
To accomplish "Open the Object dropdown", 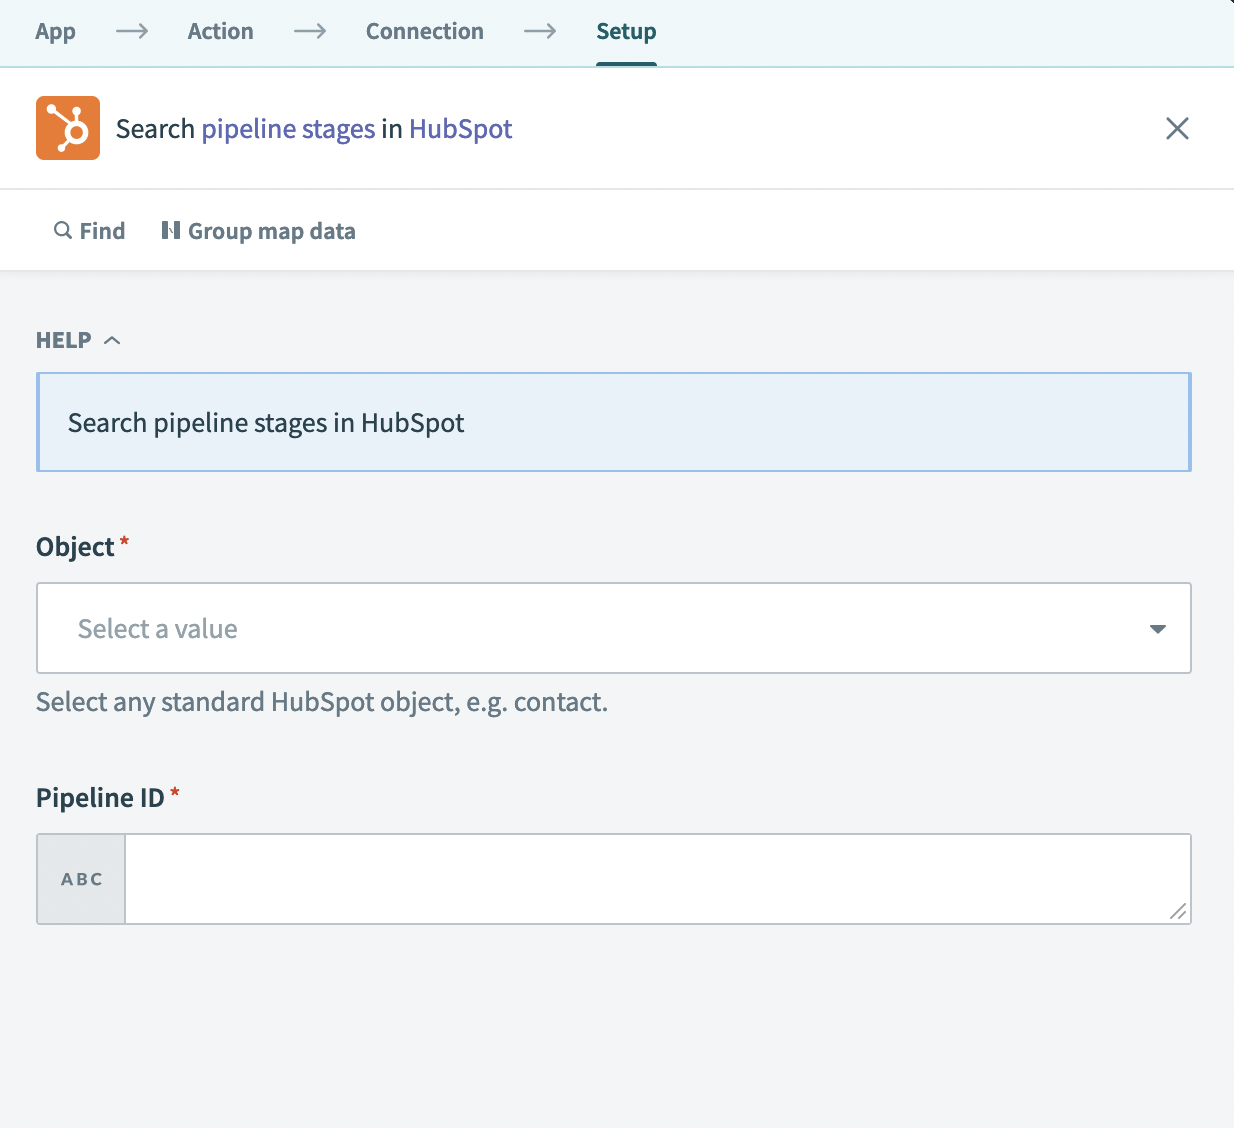I will [x=614, y=628].
